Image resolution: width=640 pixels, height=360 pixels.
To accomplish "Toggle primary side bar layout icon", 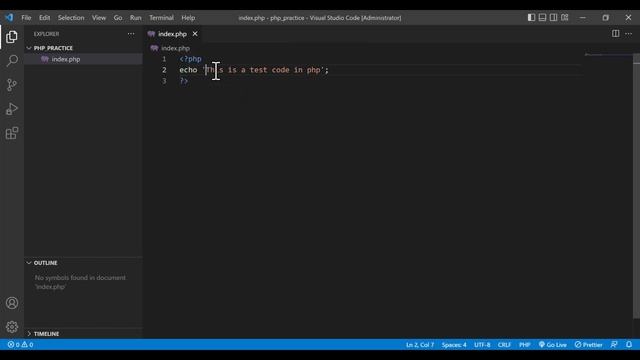I will pos(531,18).
